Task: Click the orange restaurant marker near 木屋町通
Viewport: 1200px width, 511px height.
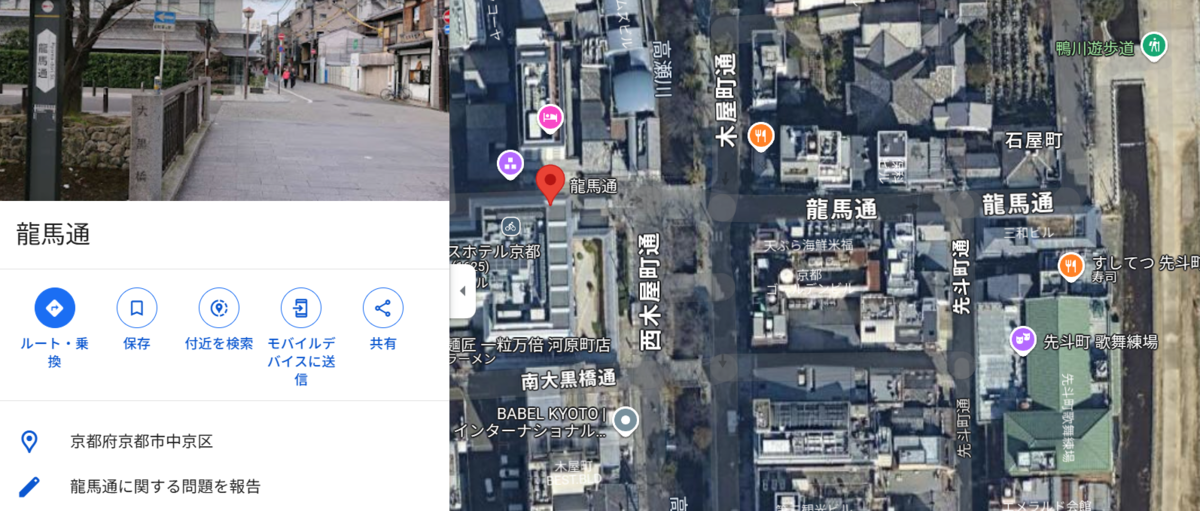Action: point(761,134)
